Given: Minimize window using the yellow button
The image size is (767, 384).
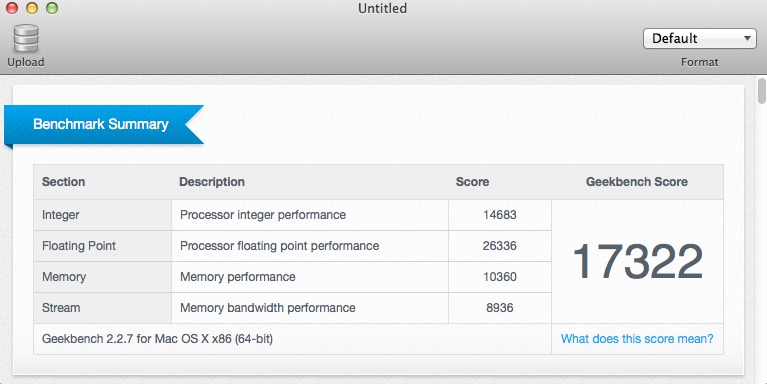Looking at the screenshot, I should 32,8.
